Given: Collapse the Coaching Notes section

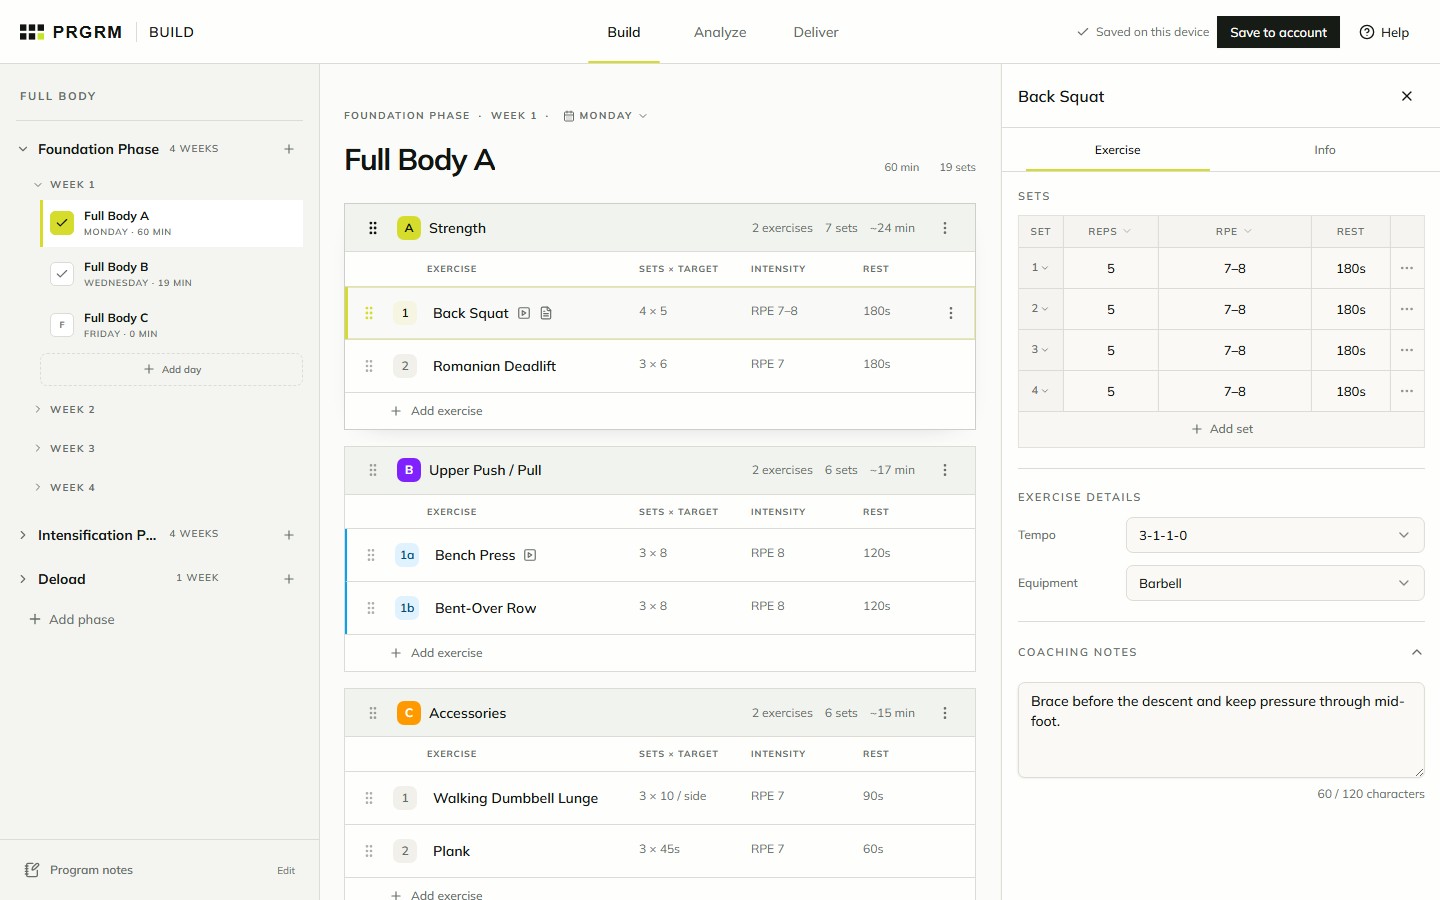Looking at the screenshot, I should pyautogui.click(x=1416, y=652).
